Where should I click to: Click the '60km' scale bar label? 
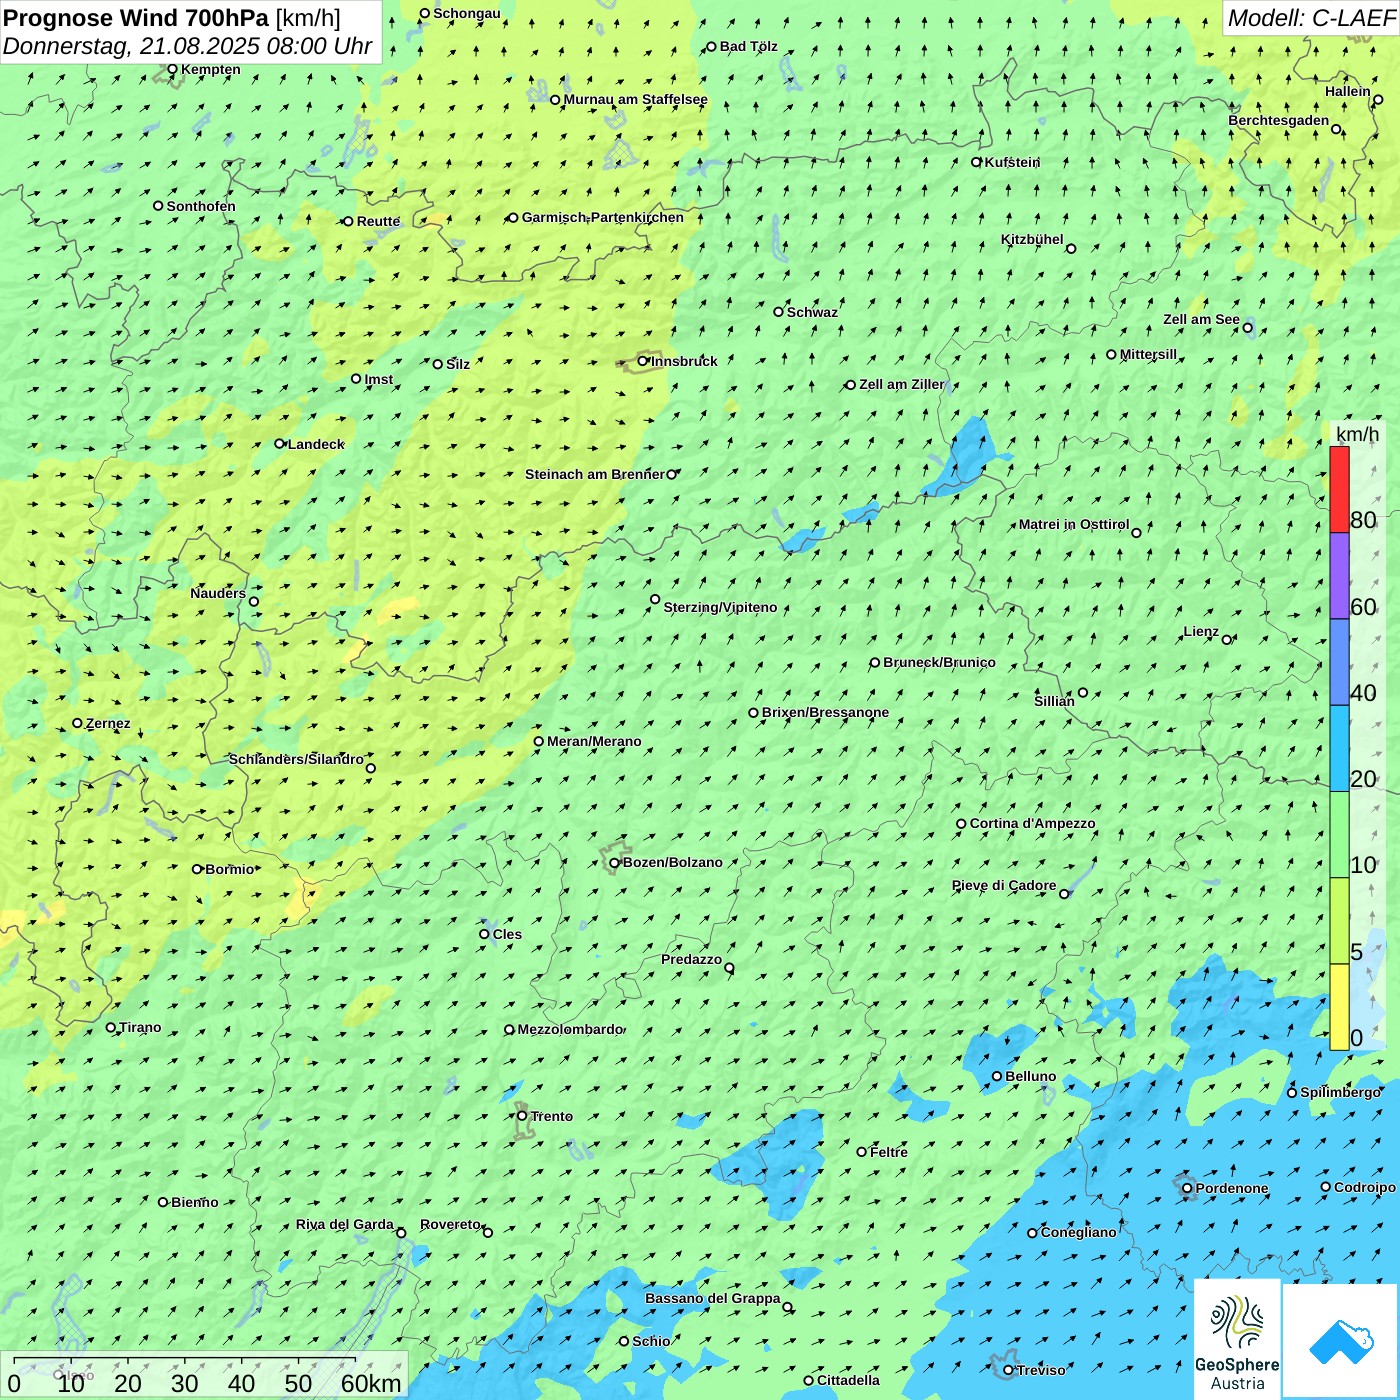(371, 1383)
